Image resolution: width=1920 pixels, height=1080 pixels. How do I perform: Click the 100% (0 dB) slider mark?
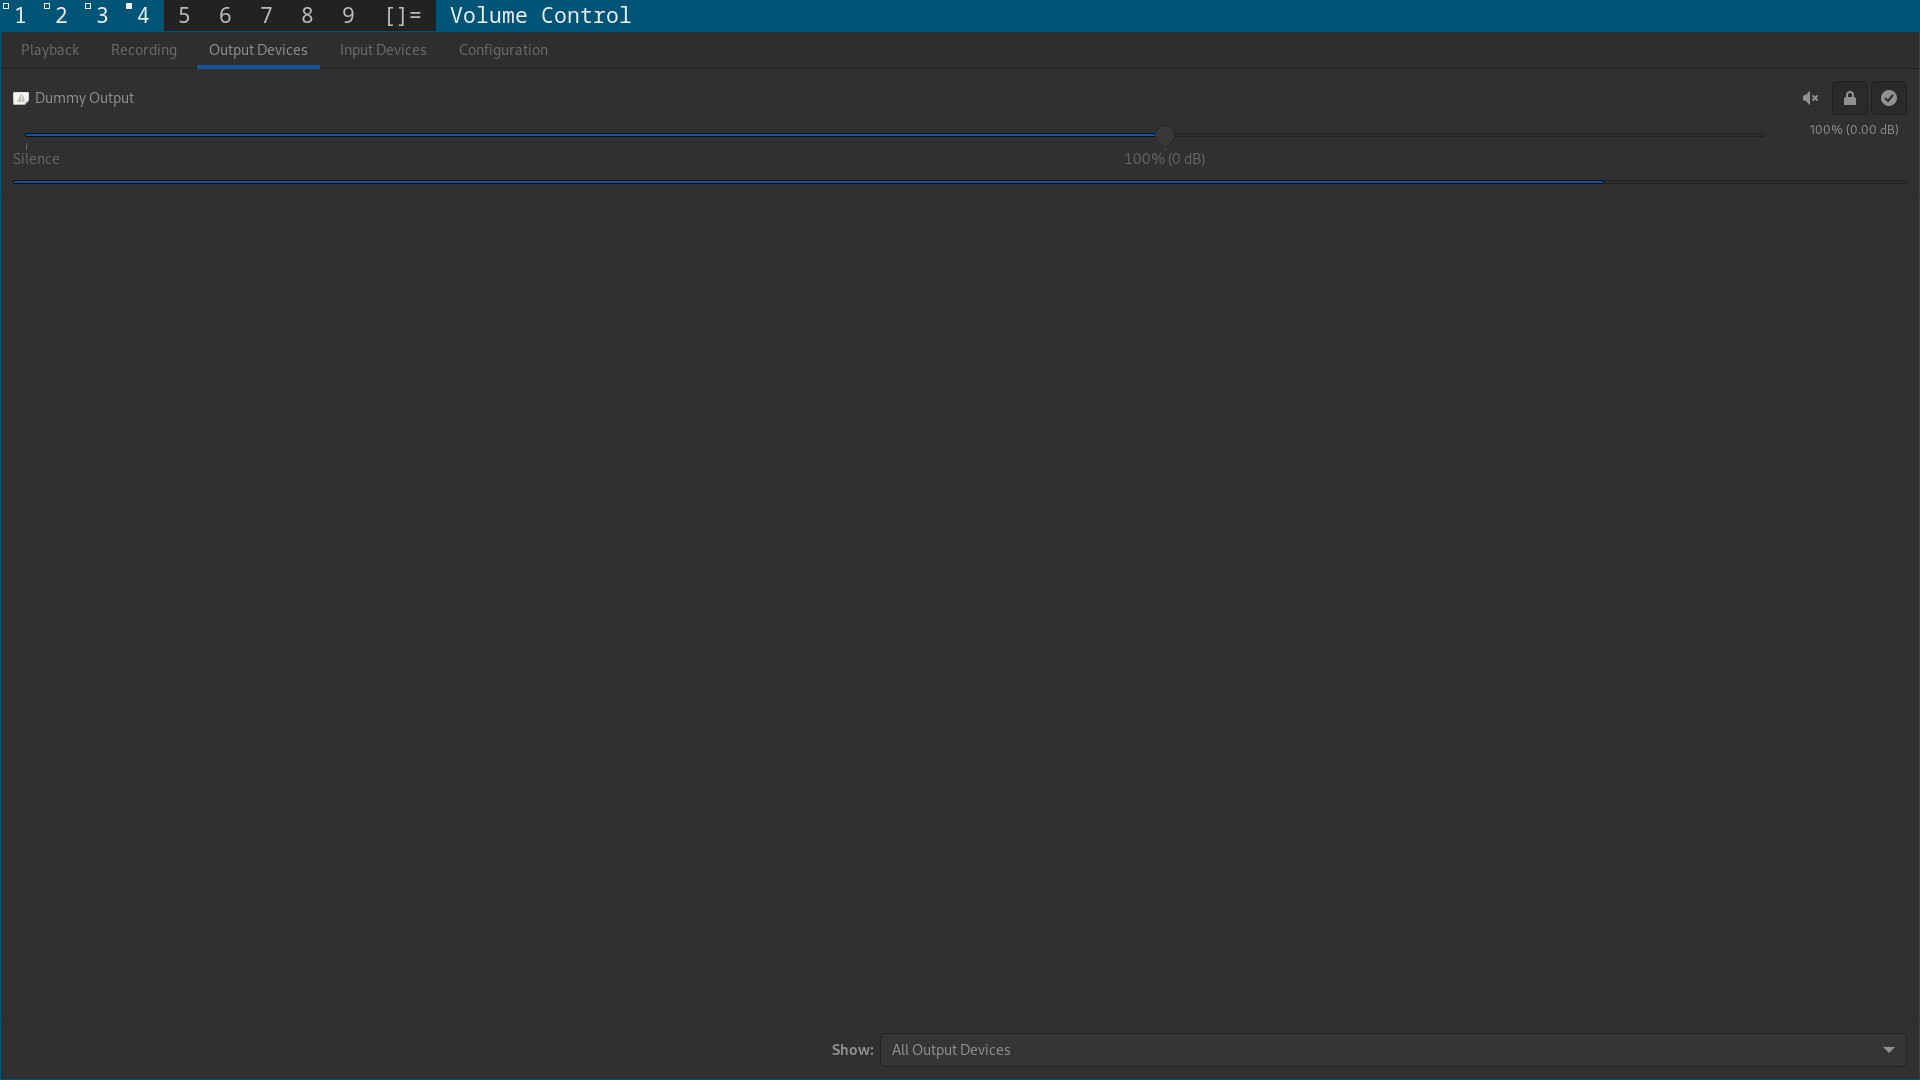(x=1164, y=159)
